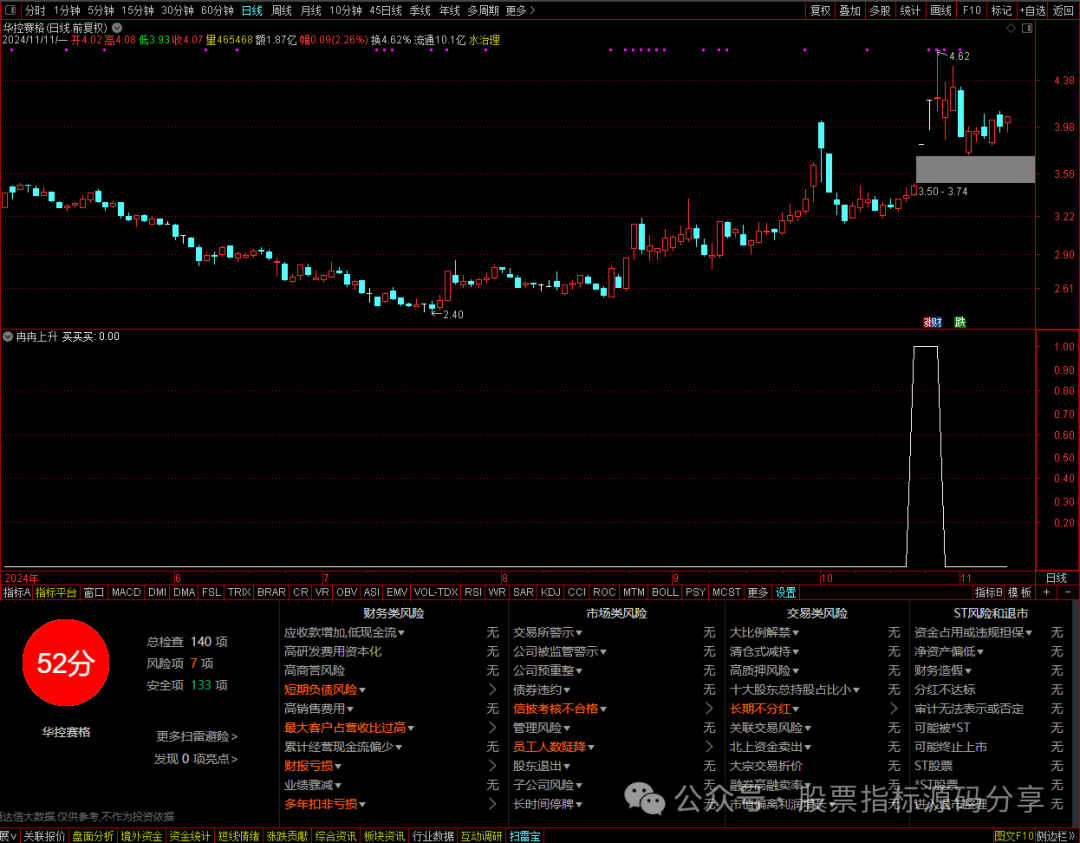Click the 画线 drawing tool button
Image resolution: width=1080 pixels, height=843 pixels.
point(940,10)
